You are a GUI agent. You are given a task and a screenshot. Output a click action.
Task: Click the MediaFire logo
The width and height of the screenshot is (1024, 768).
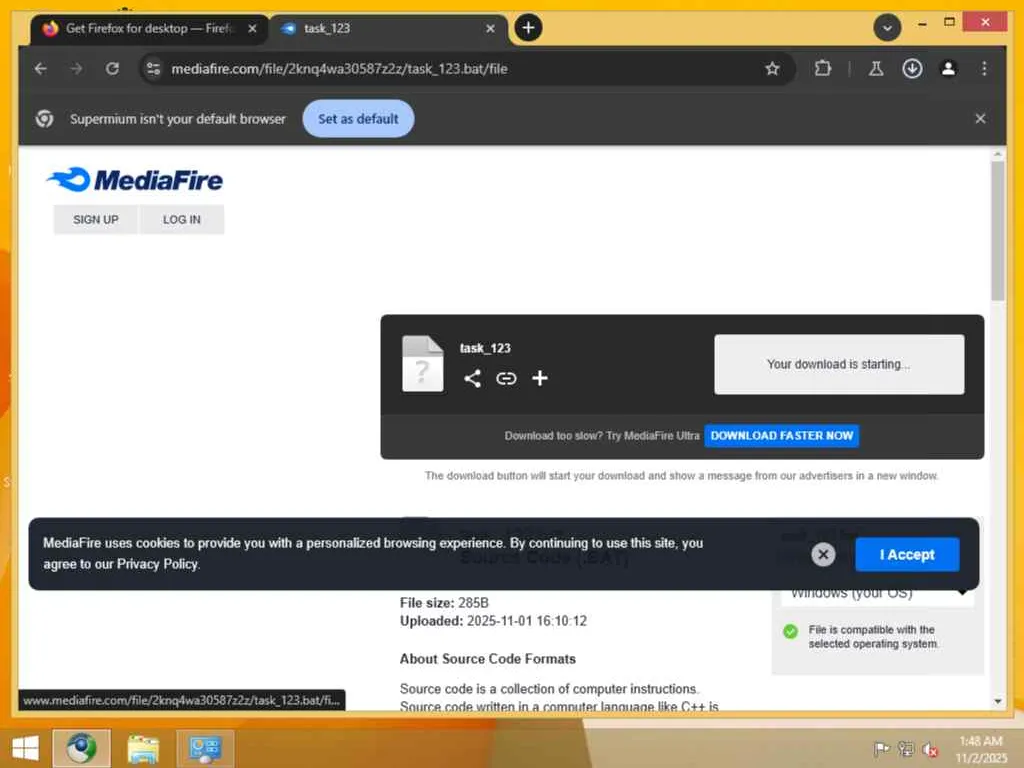coord(135,180)
